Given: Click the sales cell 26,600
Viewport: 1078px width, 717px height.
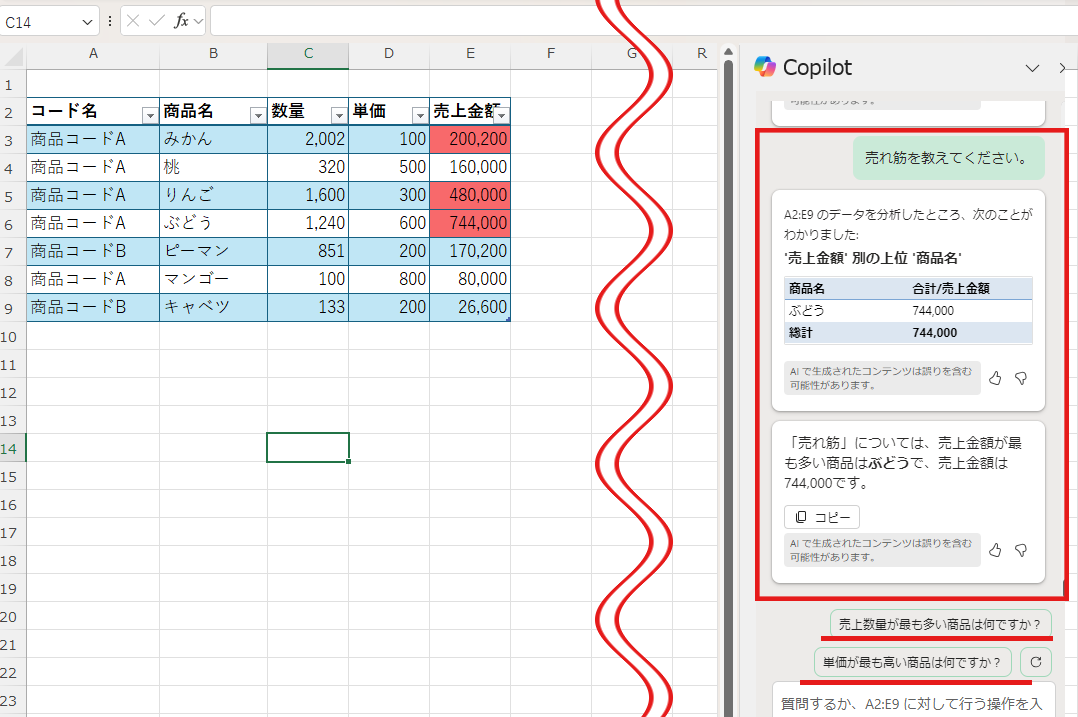Looking at the screenshot, I should pyautogui.click(x=470, y=307).
